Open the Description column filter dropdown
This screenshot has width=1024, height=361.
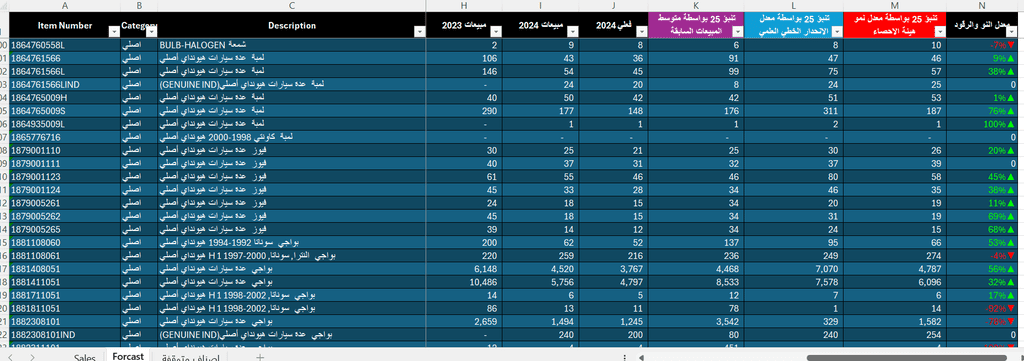(419, 31)
